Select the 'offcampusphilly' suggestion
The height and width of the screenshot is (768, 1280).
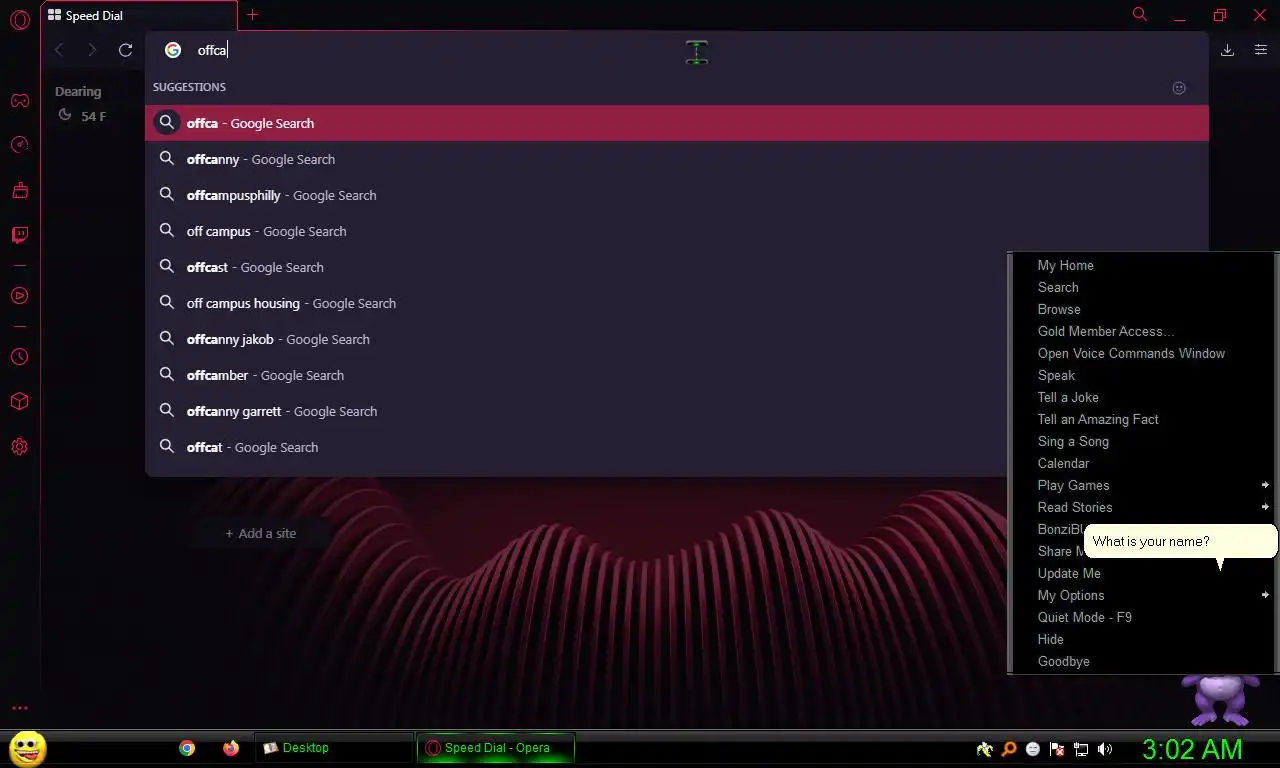pos(677,195)
